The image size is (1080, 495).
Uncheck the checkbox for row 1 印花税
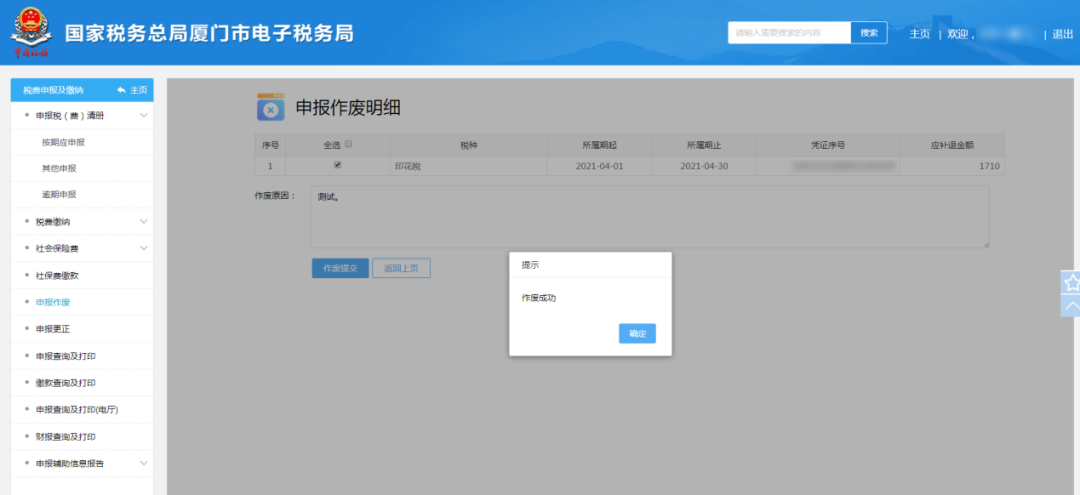tap(337, 165)
